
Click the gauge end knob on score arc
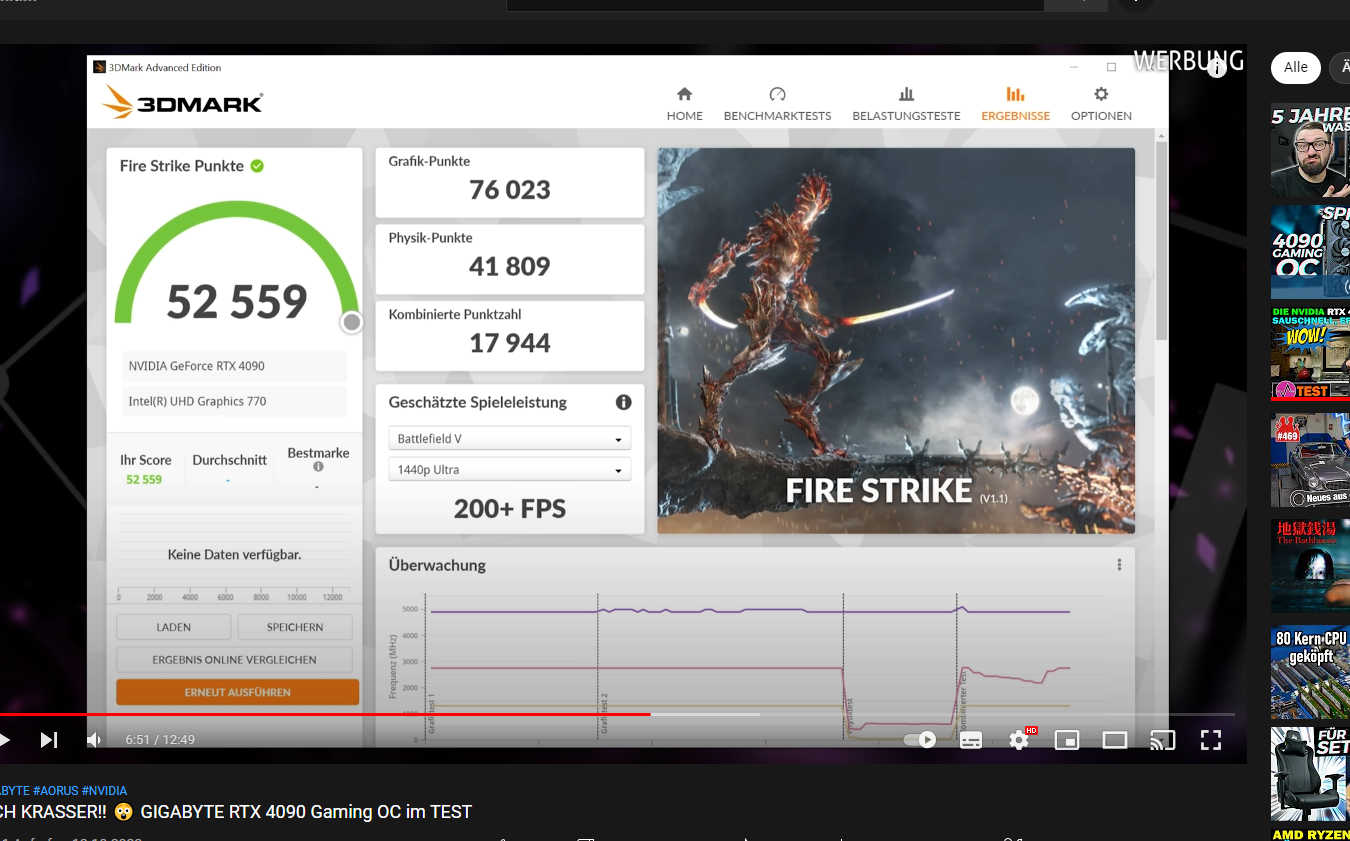pyautogui.click(x=351, y=322)
